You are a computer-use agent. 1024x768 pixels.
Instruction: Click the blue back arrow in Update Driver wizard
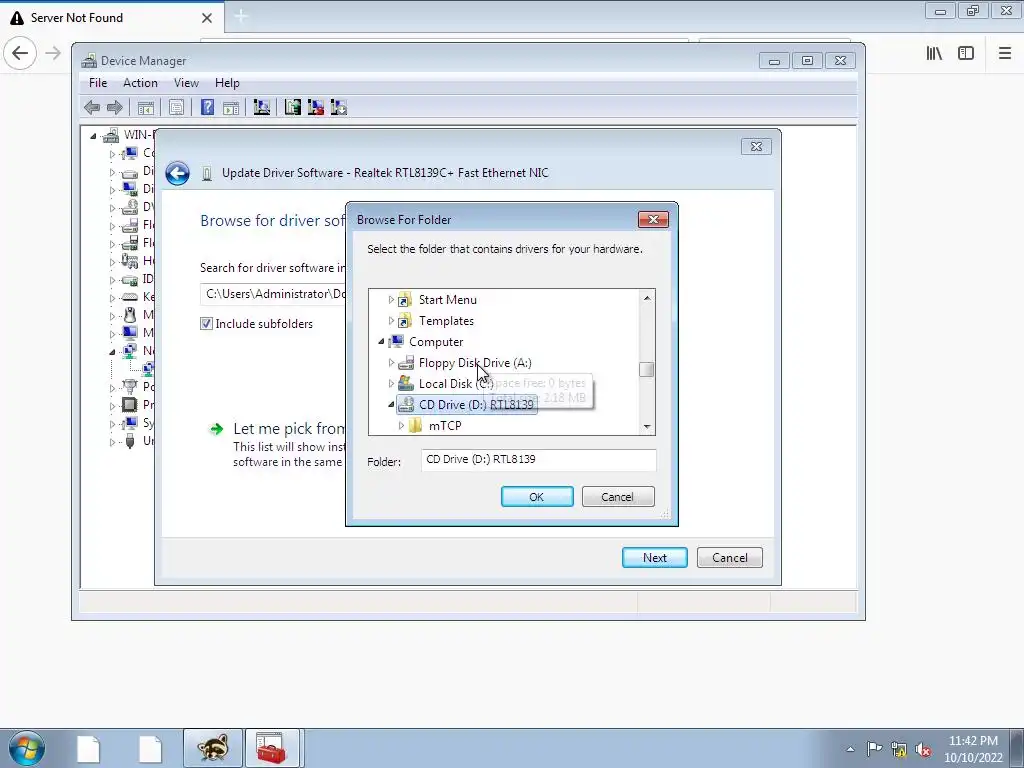click(x=177, y=173)
